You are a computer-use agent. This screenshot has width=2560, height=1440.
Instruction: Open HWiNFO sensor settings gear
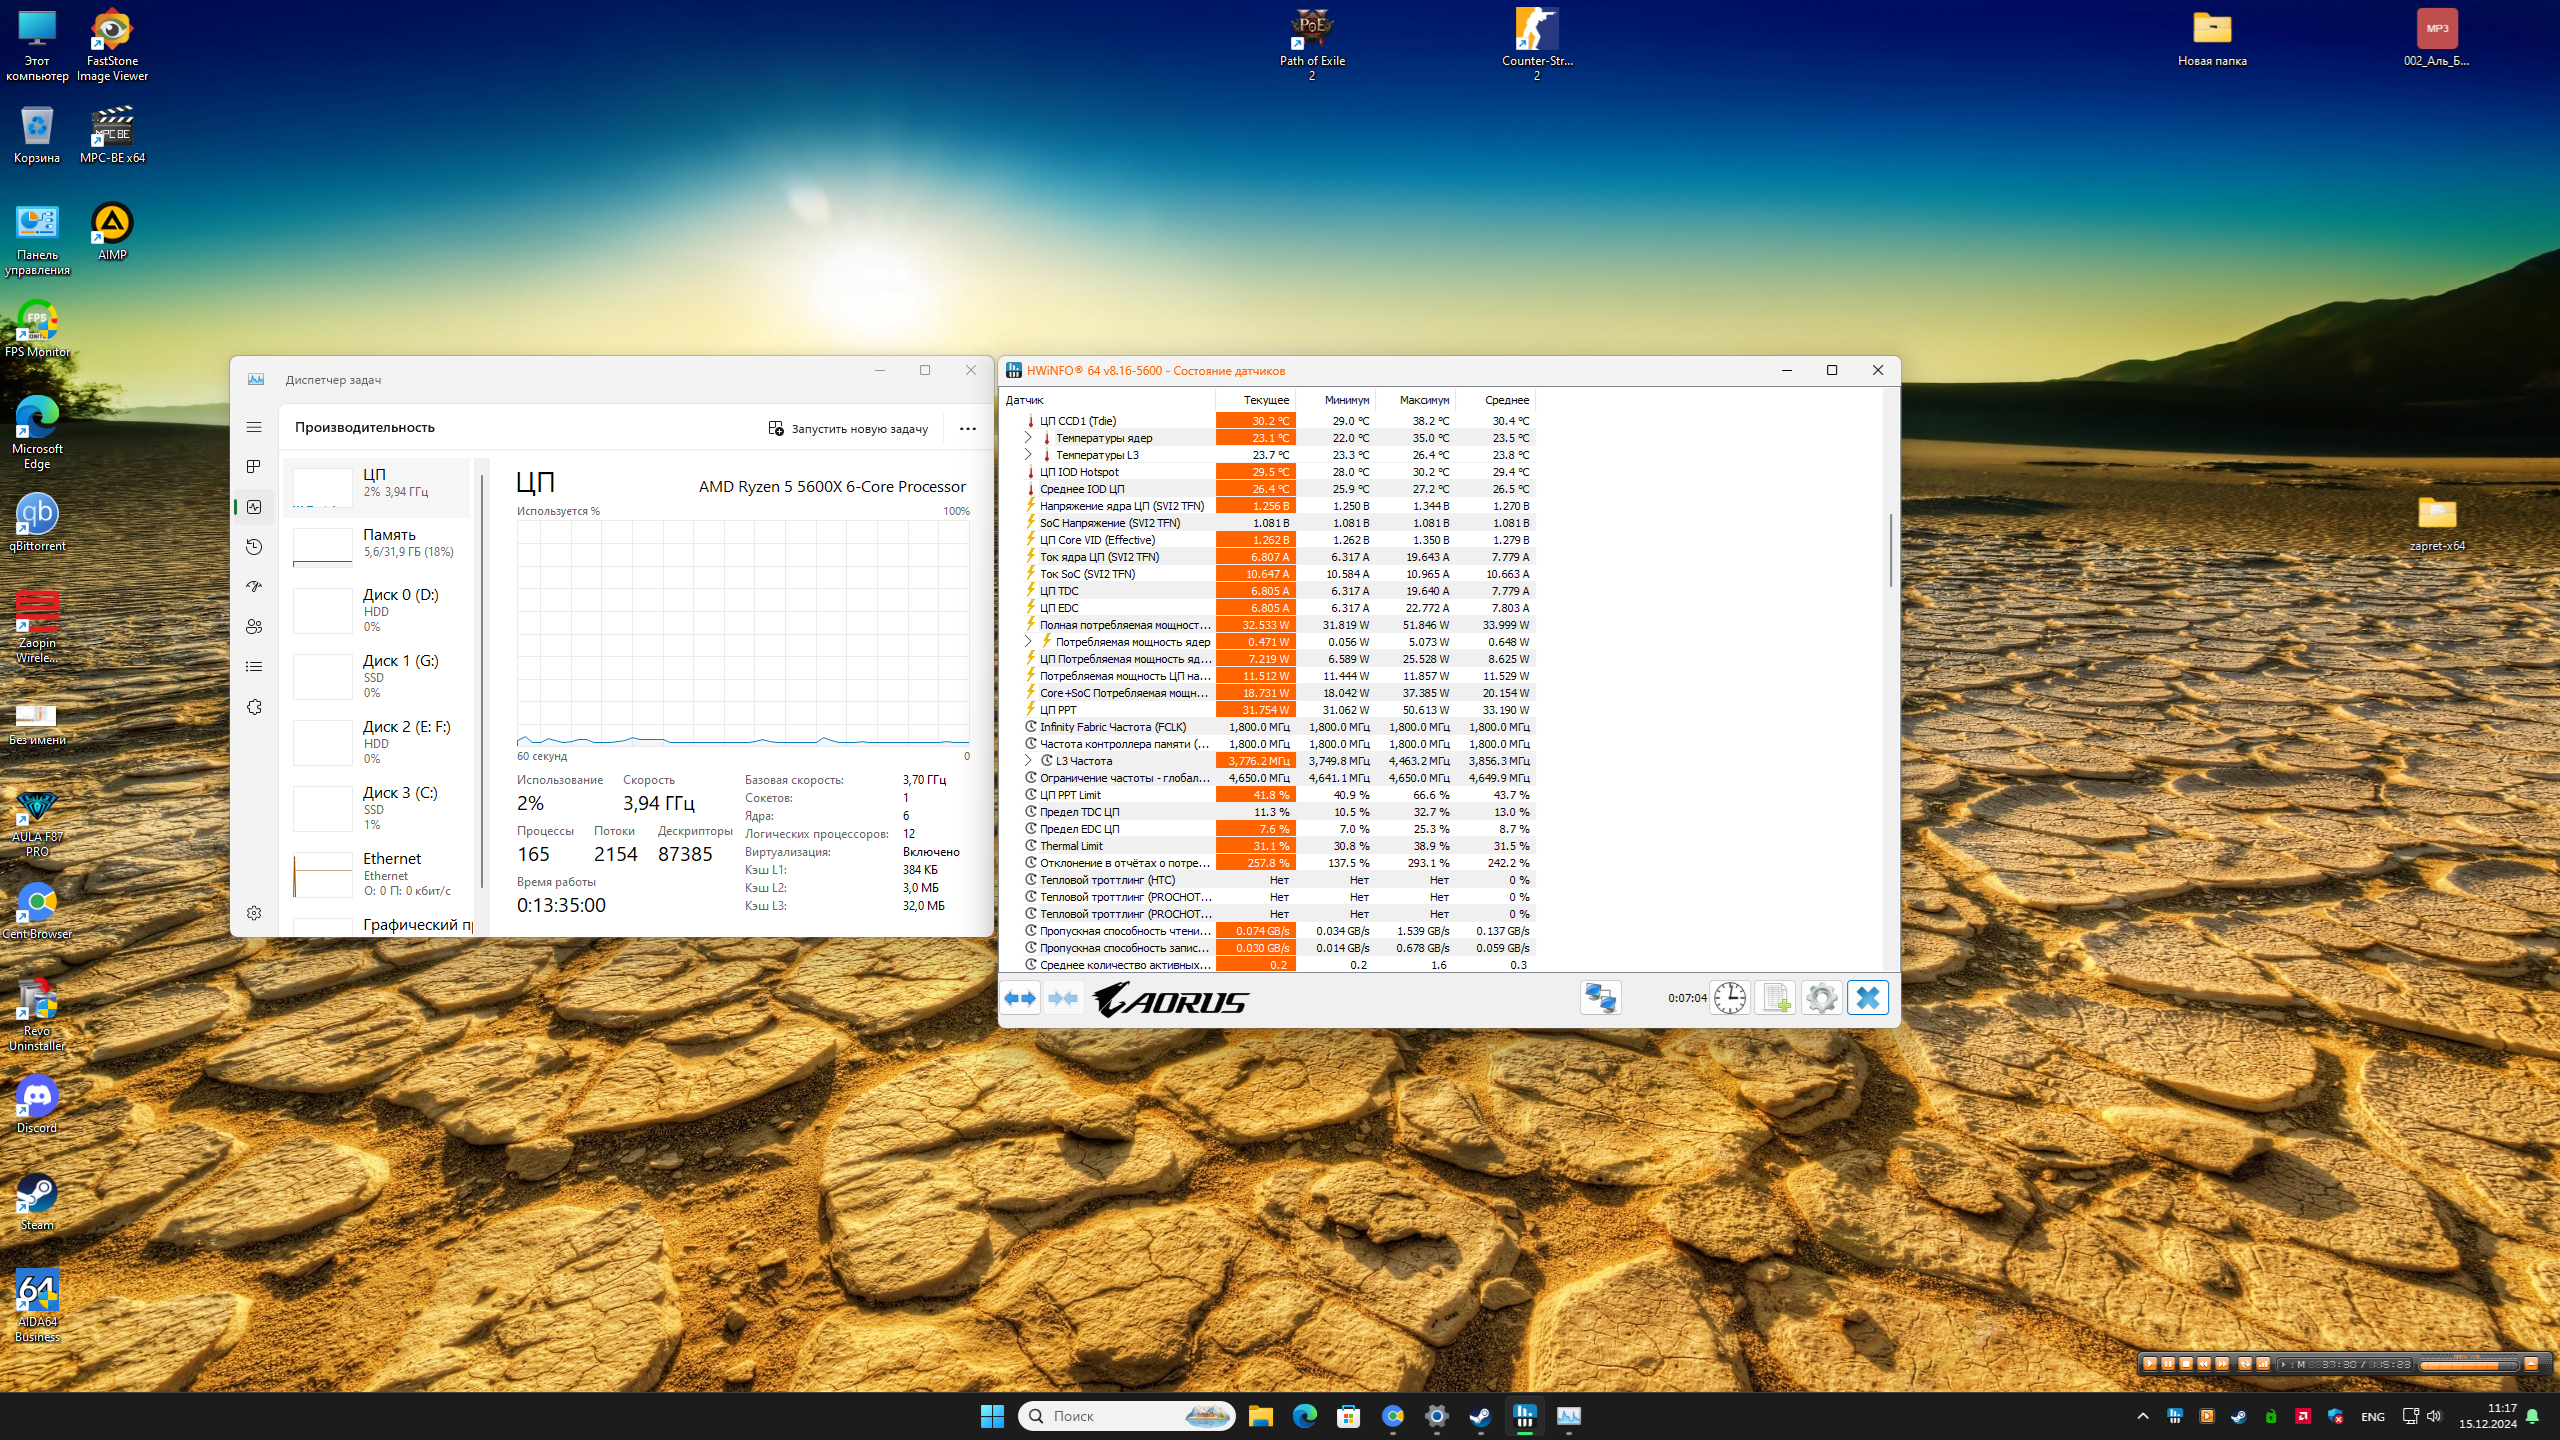[x=1821, y=998]
